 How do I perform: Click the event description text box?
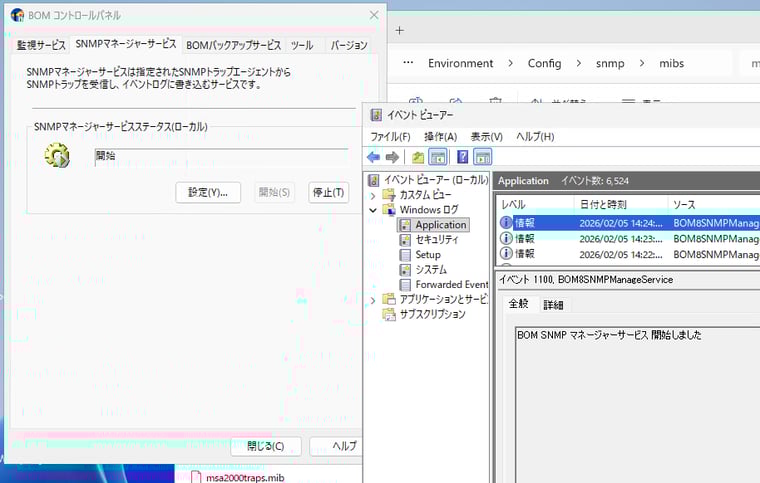[x=637, y=405]
